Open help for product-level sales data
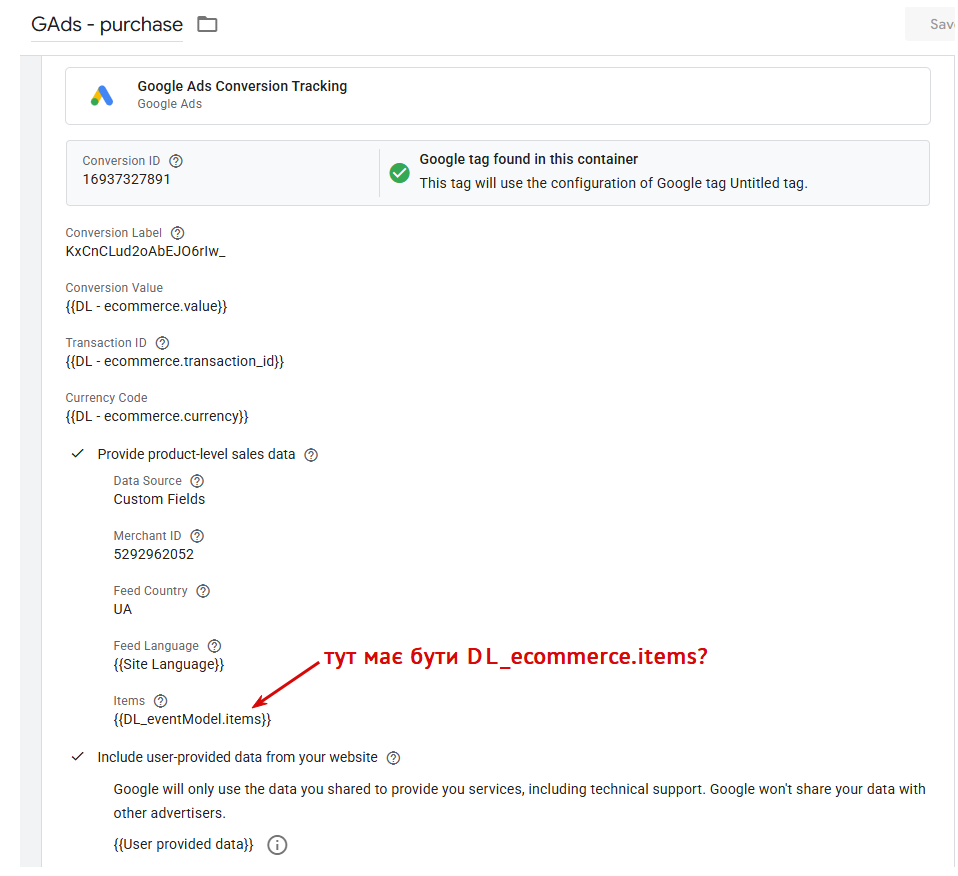958x876 pixels. (x=311, y=455)
